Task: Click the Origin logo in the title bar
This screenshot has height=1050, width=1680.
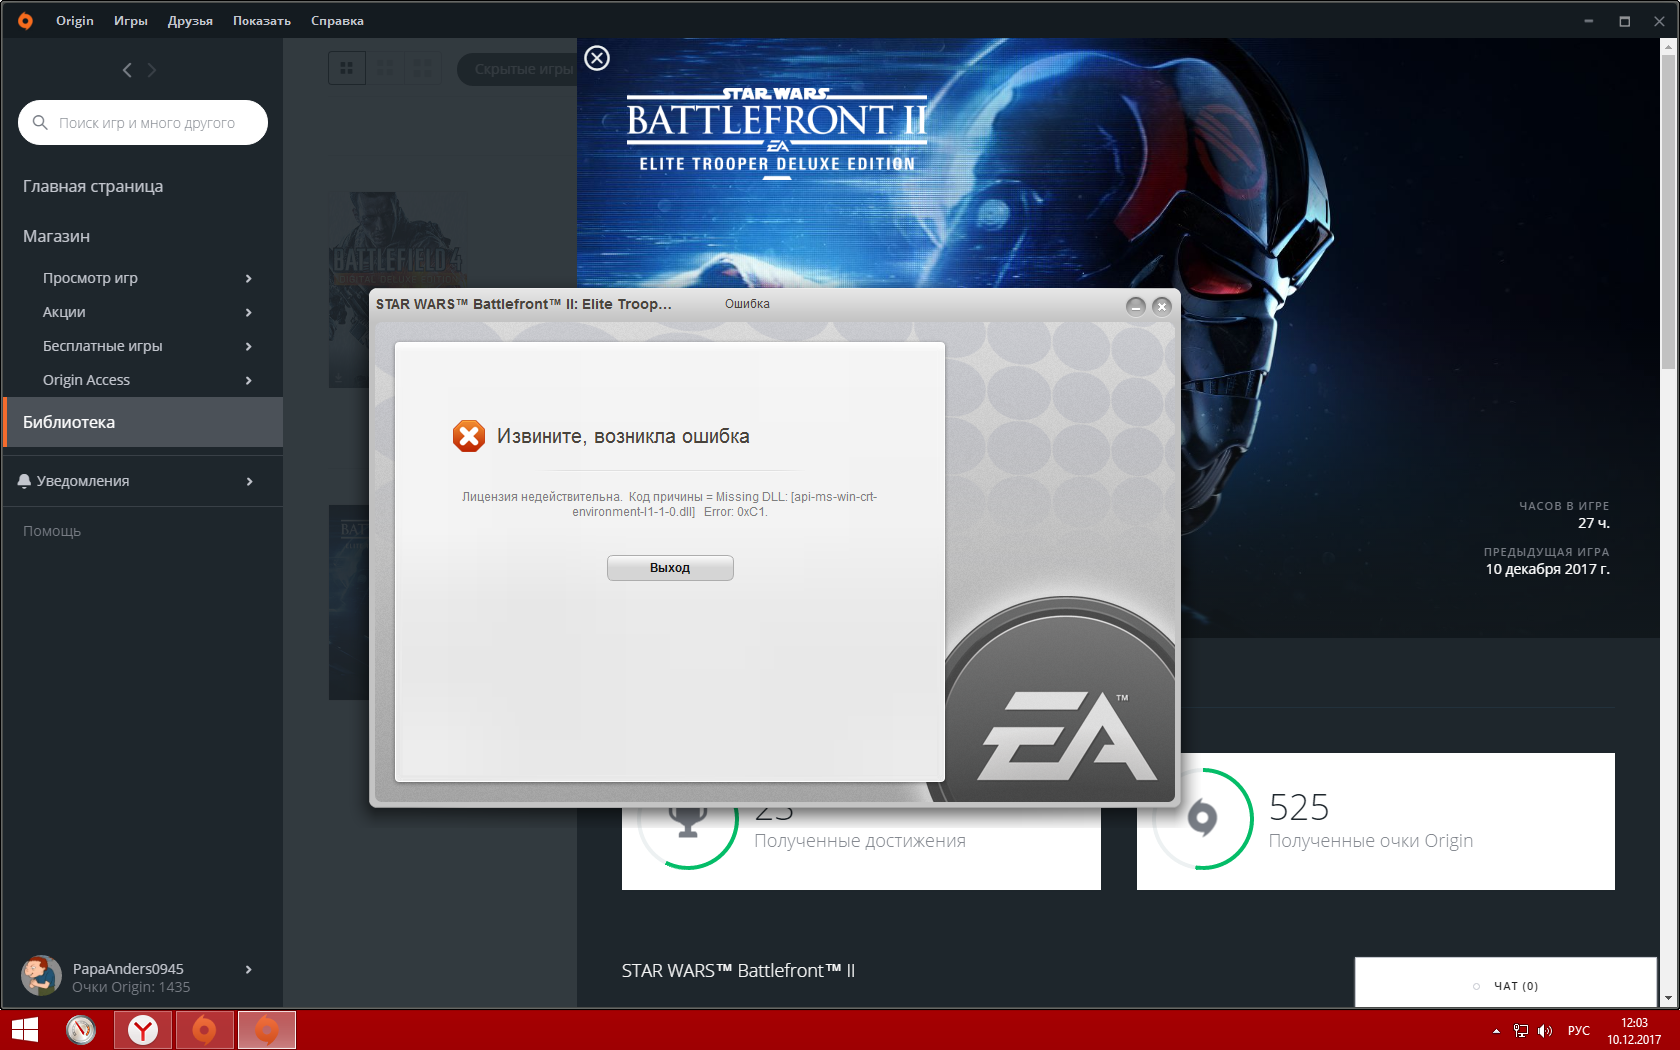Action: [25, 20]
